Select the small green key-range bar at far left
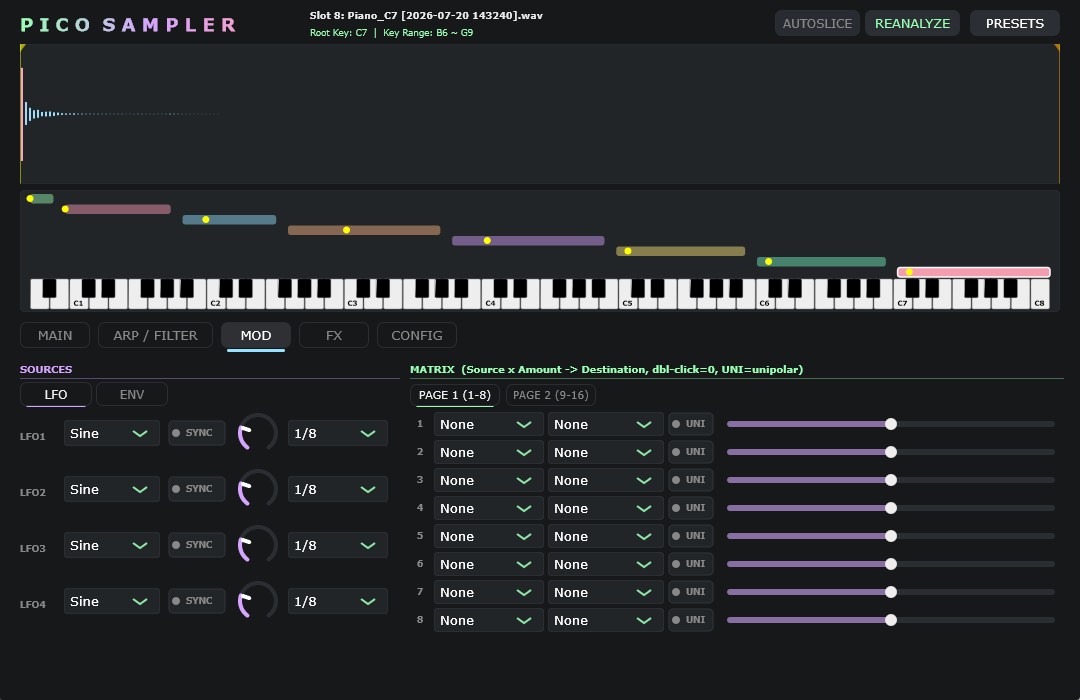The height and width of the screenshot is (700, 1080). coord(40,198)
